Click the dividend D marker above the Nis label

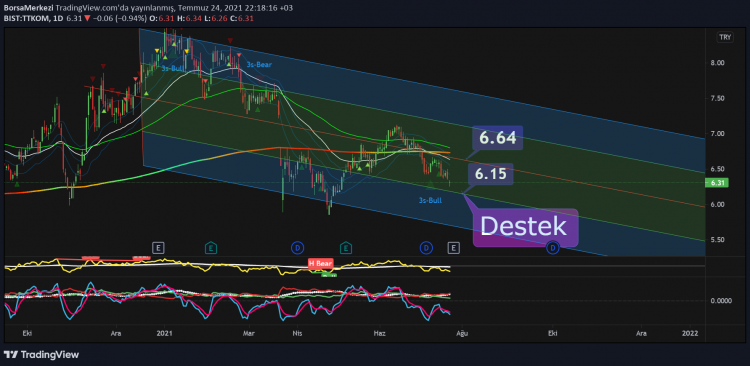tap(297, 247)
